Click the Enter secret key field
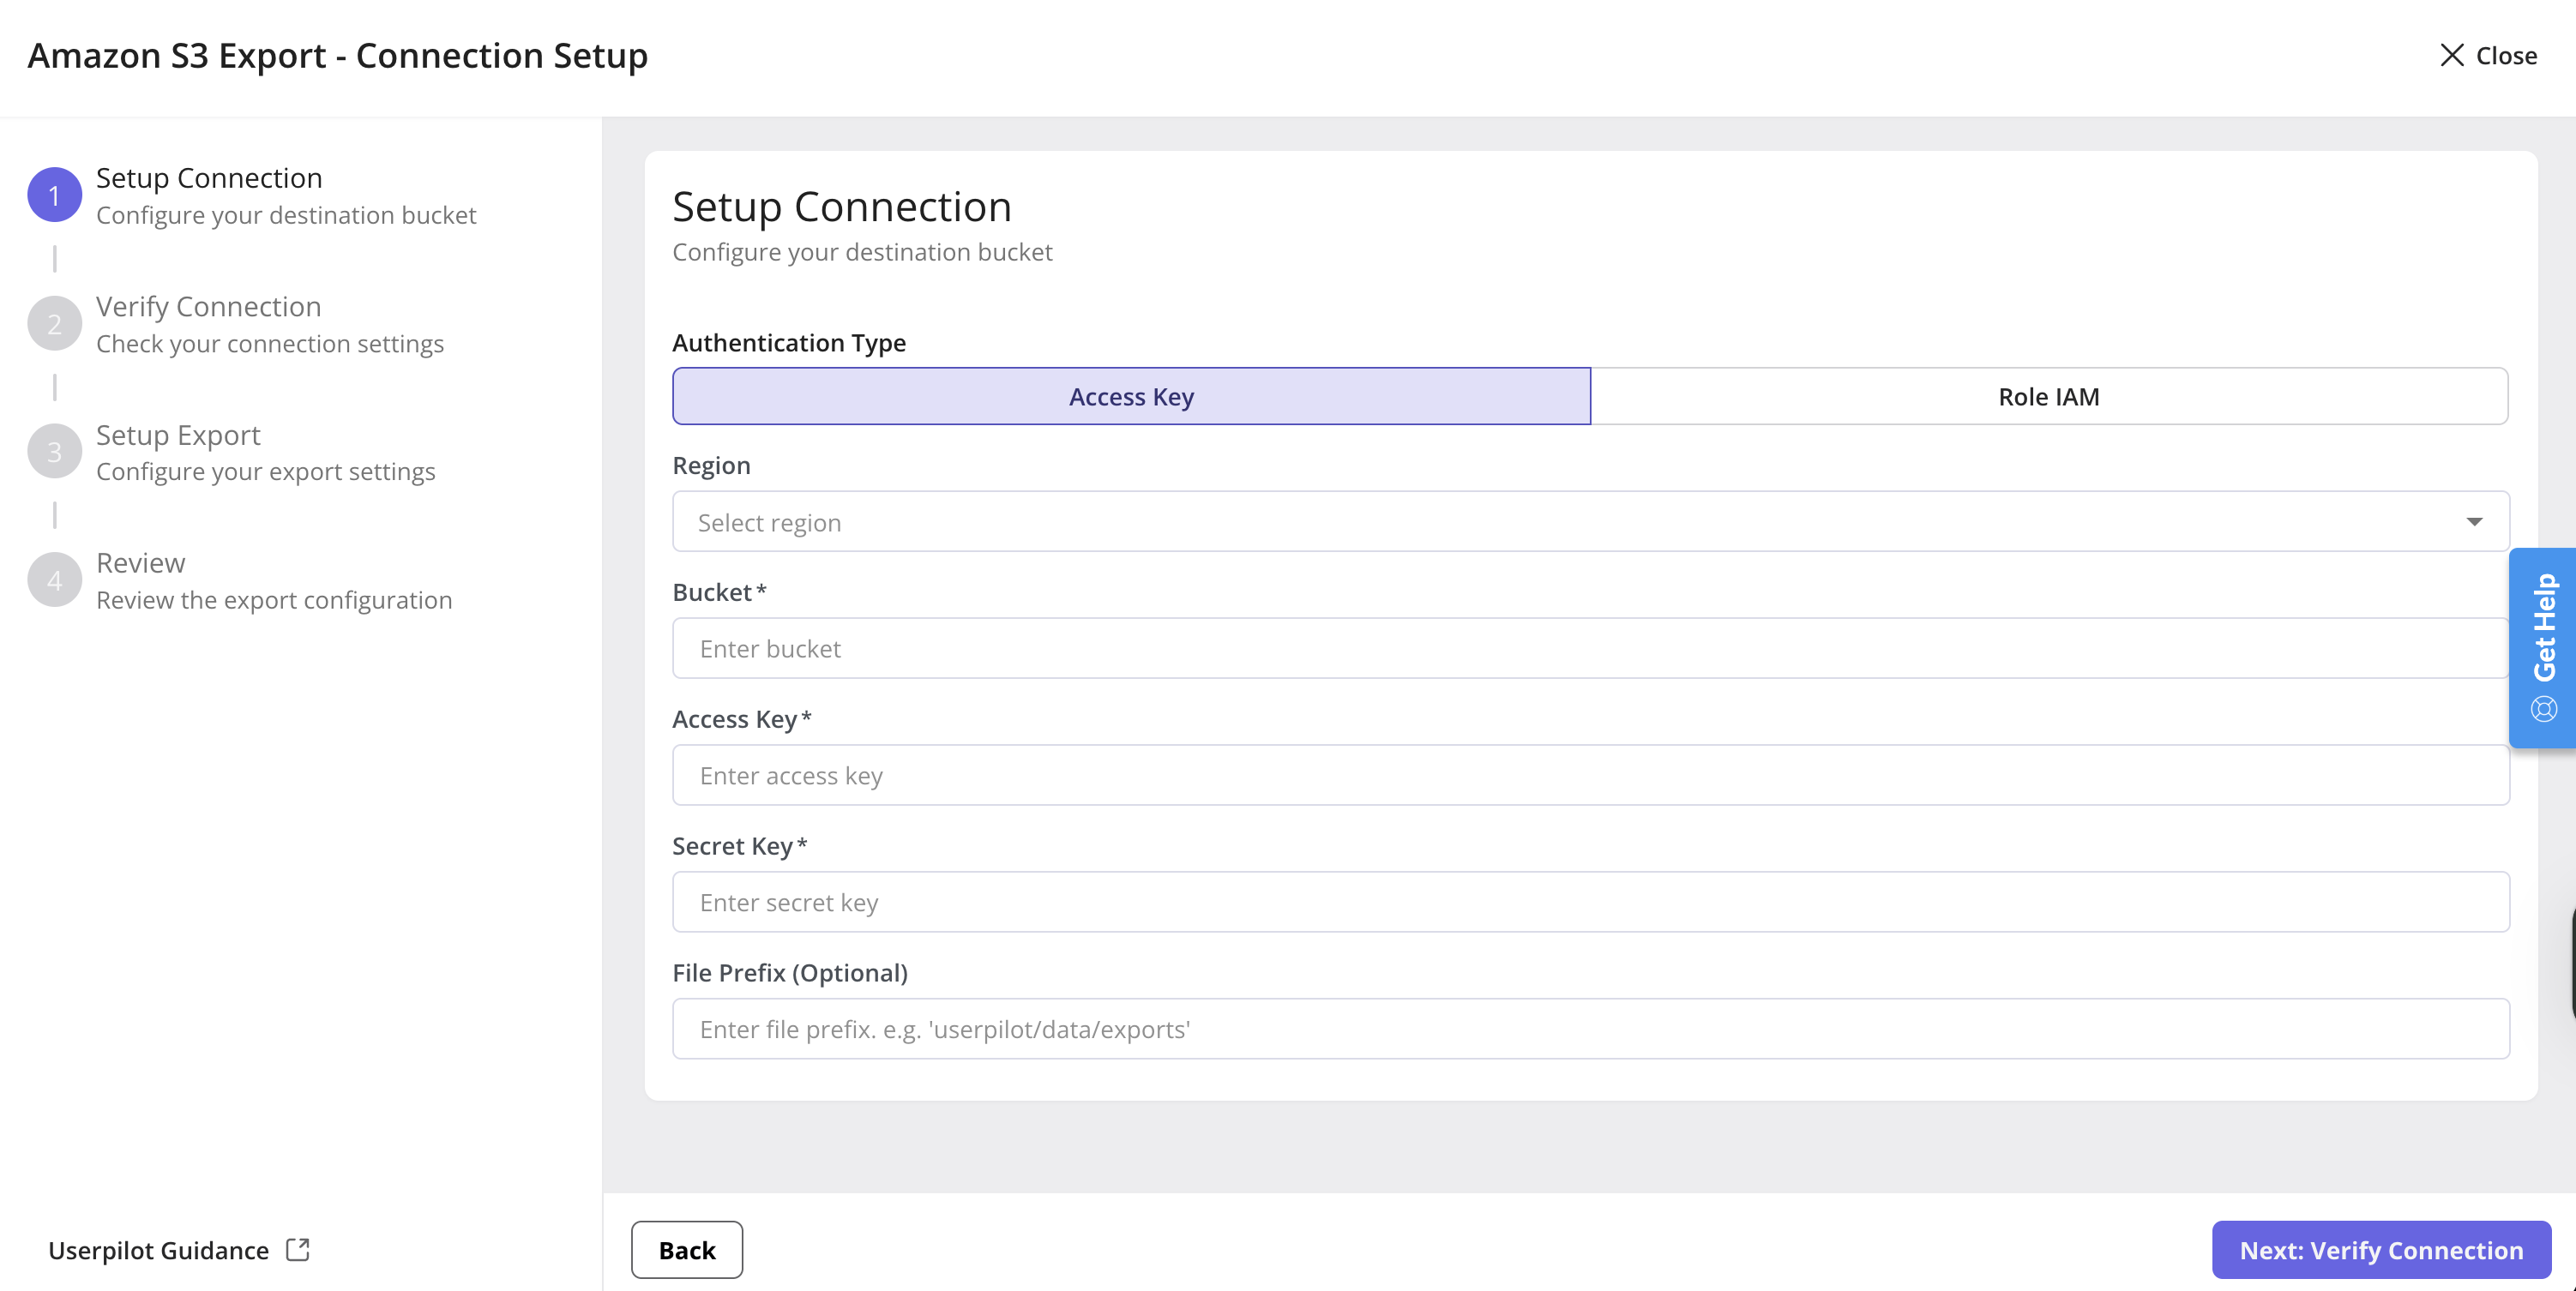 (x=1590, y=902)
